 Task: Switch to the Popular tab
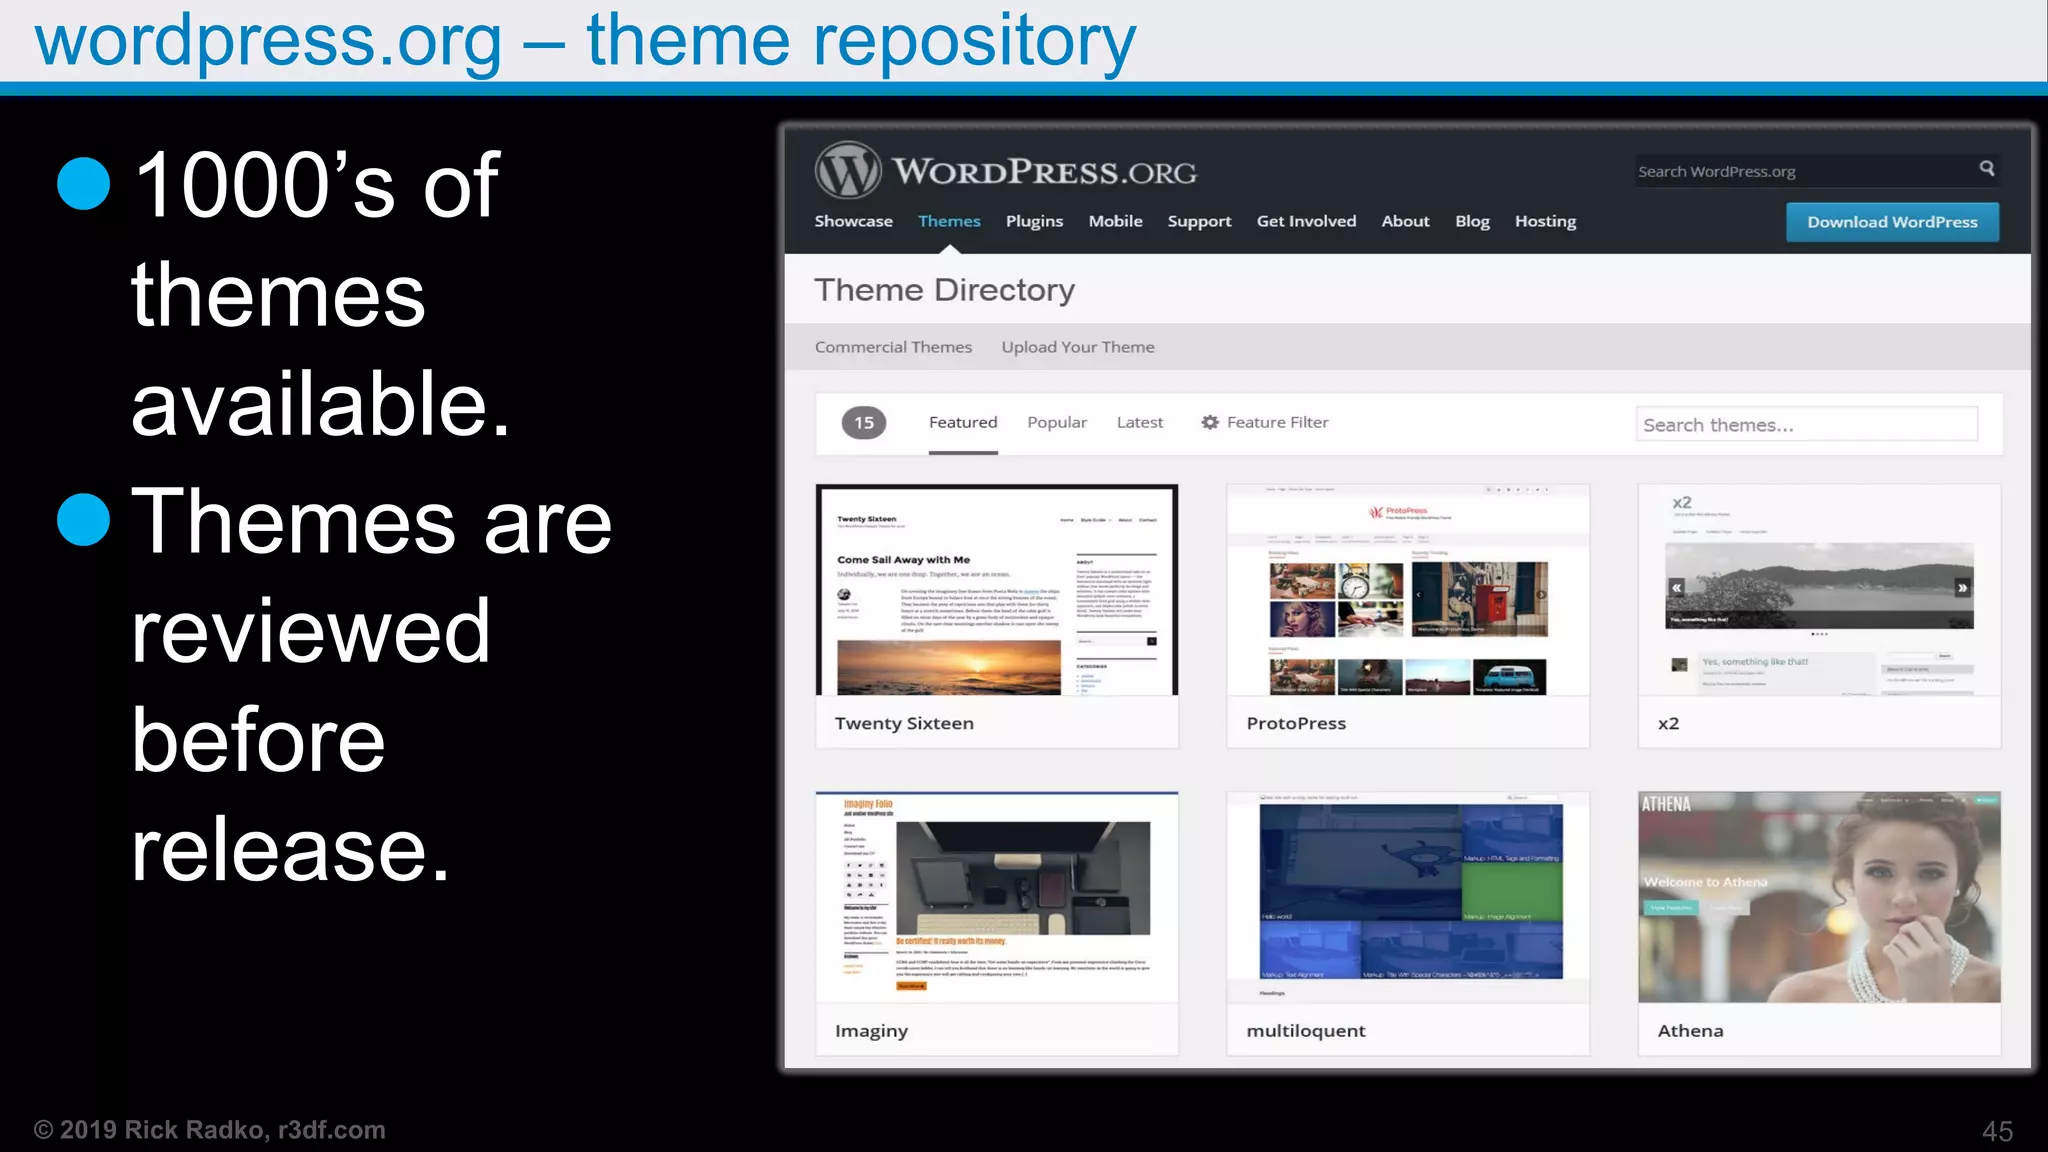(1057, 422)
